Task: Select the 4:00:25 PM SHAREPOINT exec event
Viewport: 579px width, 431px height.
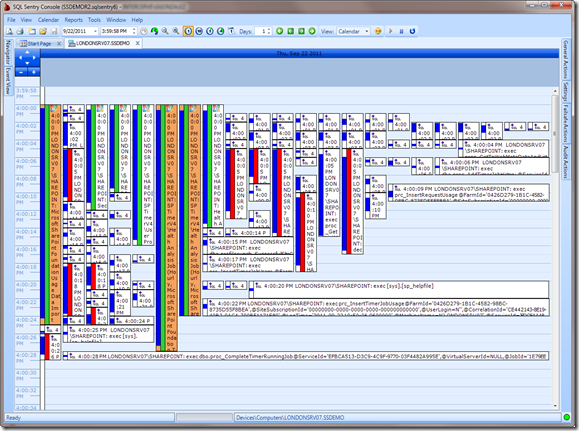Action: pyautogui.click(x=108, y=333)
